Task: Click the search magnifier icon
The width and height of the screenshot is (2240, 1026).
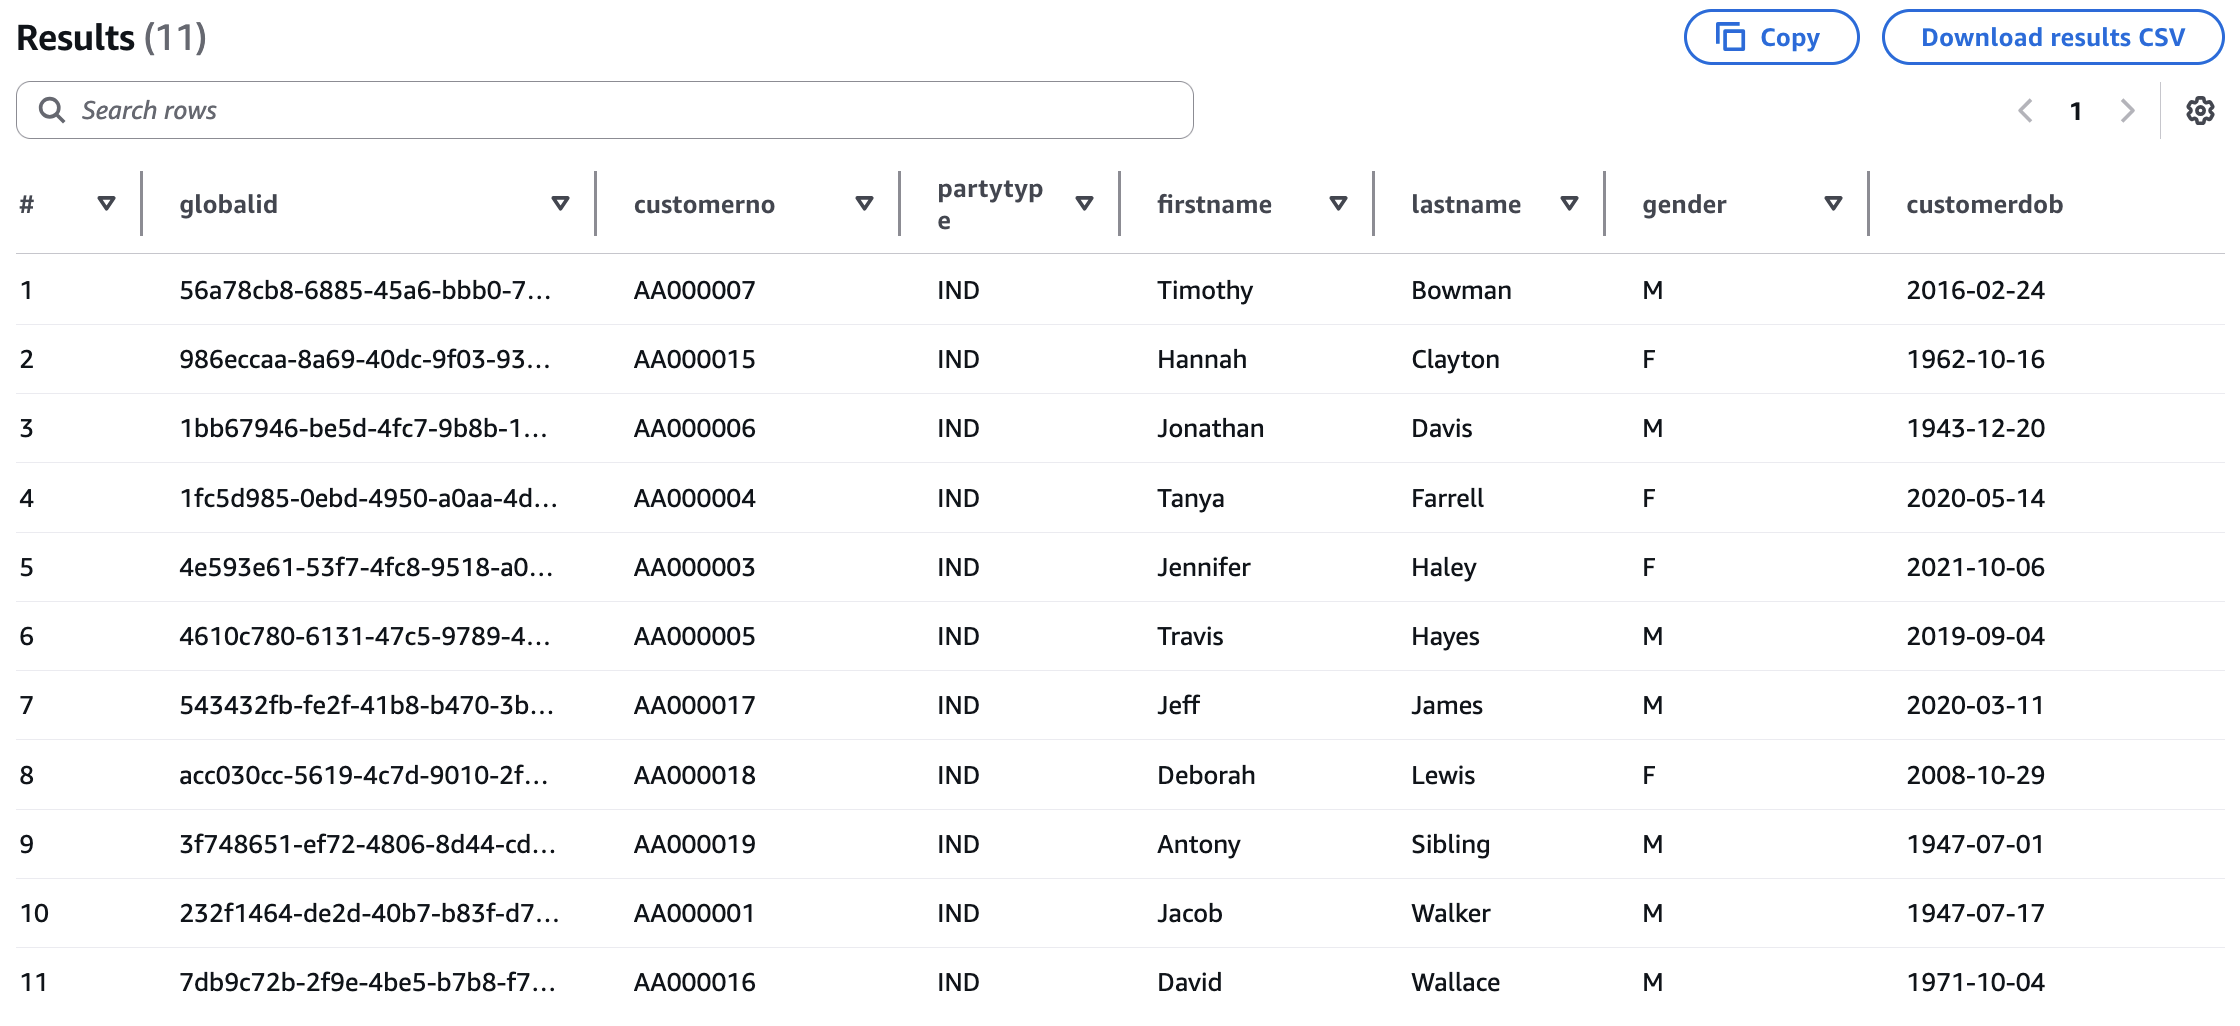Action: pyautogui.click(x=52, y=109)
